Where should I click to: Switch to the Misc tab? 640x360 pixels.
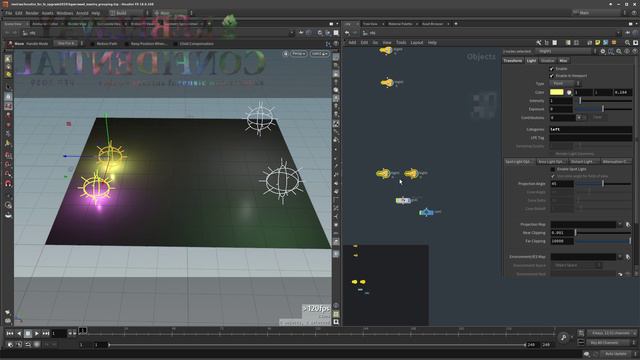(563, 60)
